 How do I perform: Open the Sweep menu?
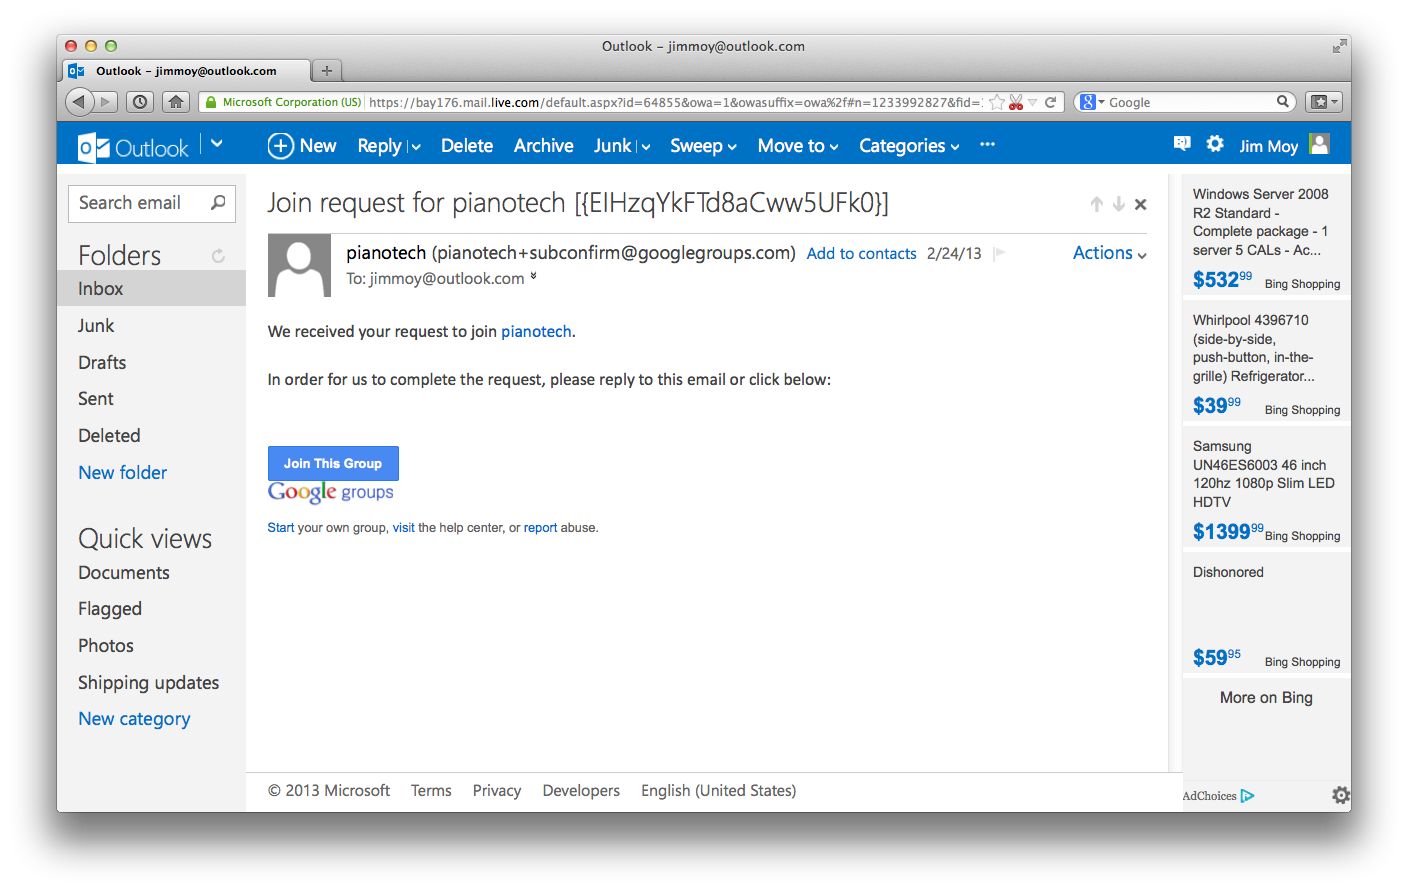pyautogui.click(x=703, y=146)
